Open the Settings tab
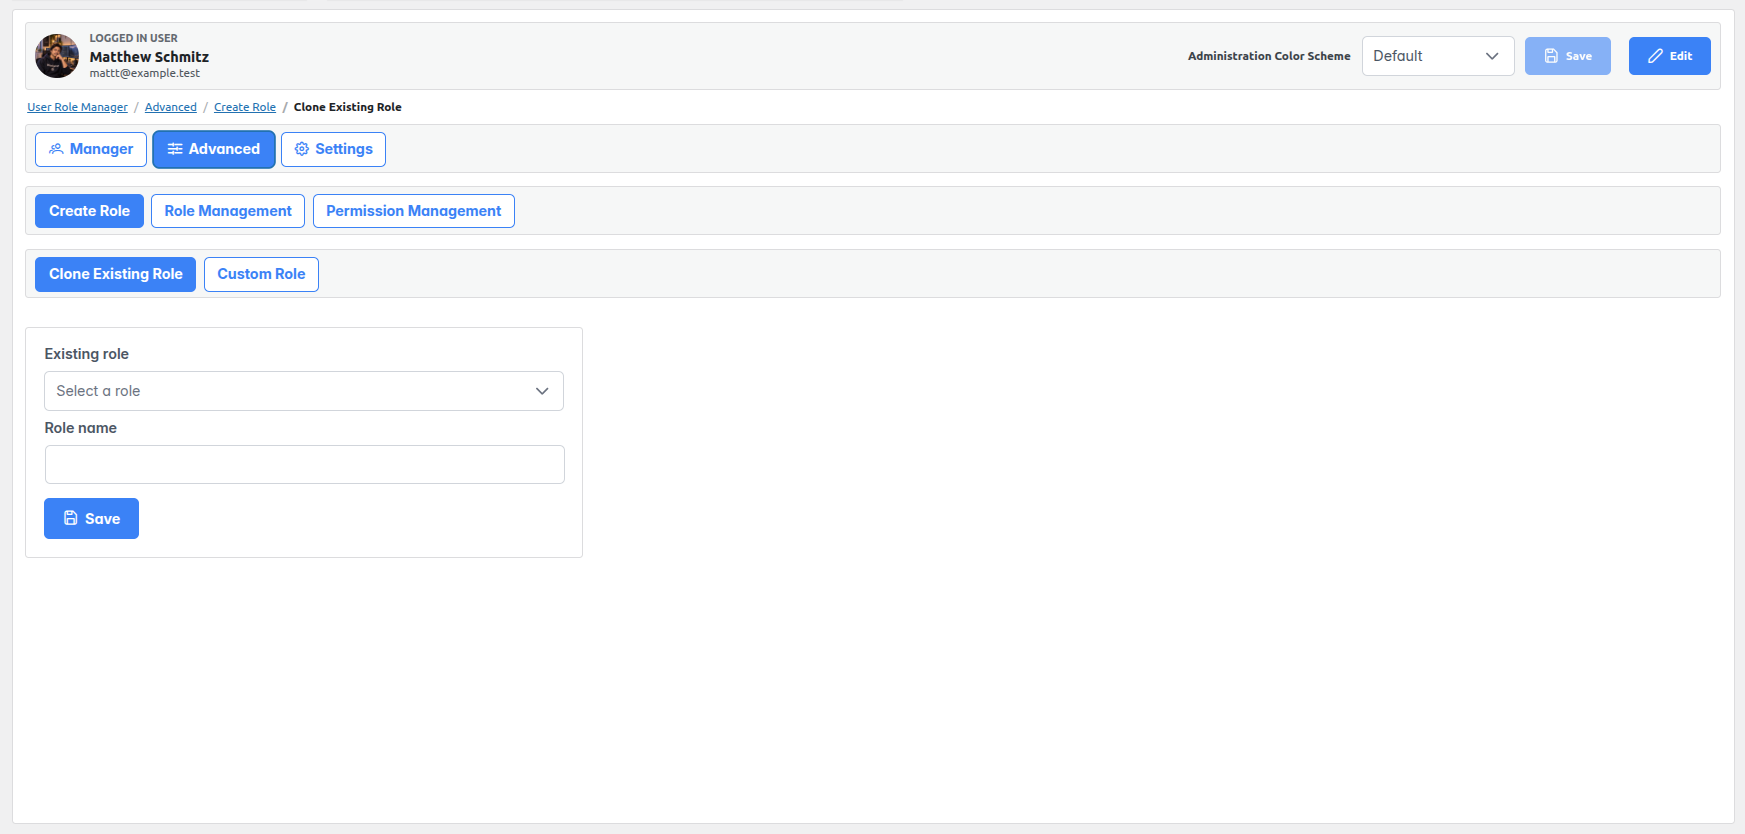The width and height of the screenshot is (1745, 834). [x=333, y=149]
